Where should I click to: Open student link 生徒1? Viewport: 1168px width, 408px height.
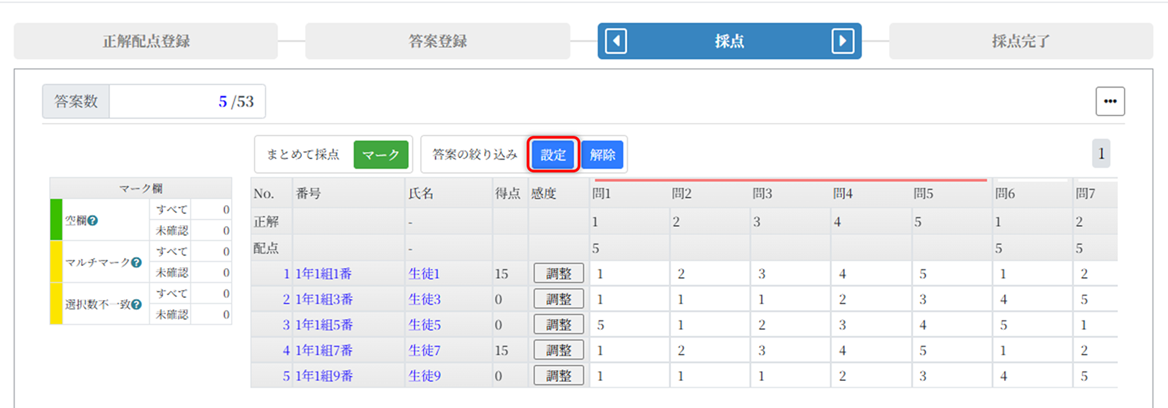(x=425, y=274)
